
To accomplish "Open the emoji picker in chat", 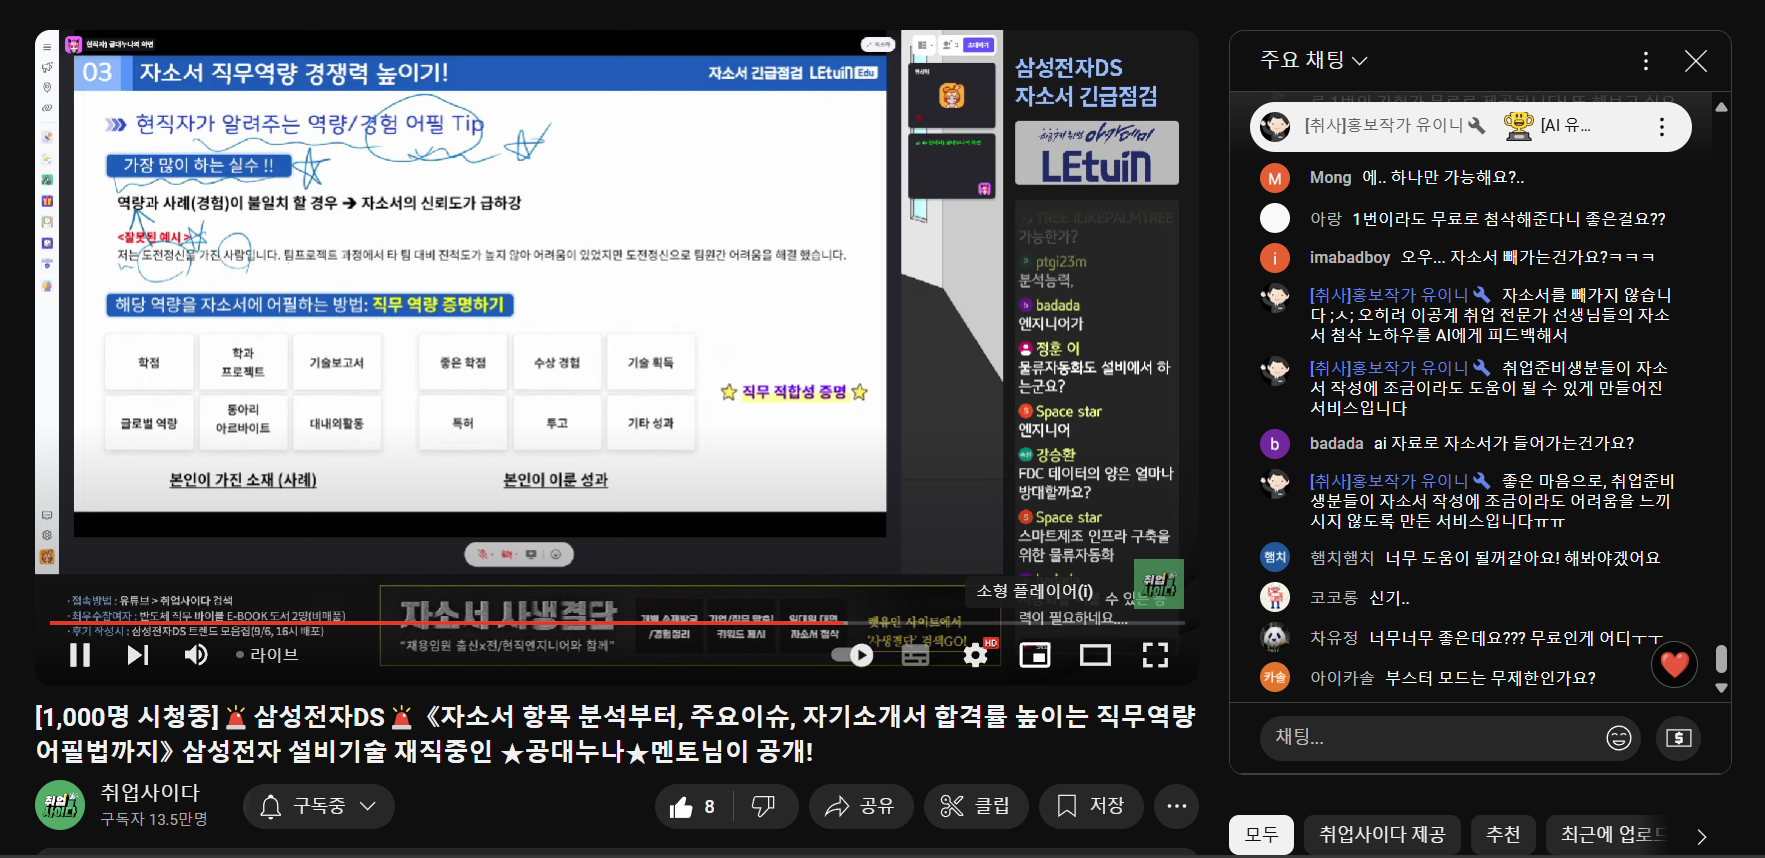I will point(1618,738).
